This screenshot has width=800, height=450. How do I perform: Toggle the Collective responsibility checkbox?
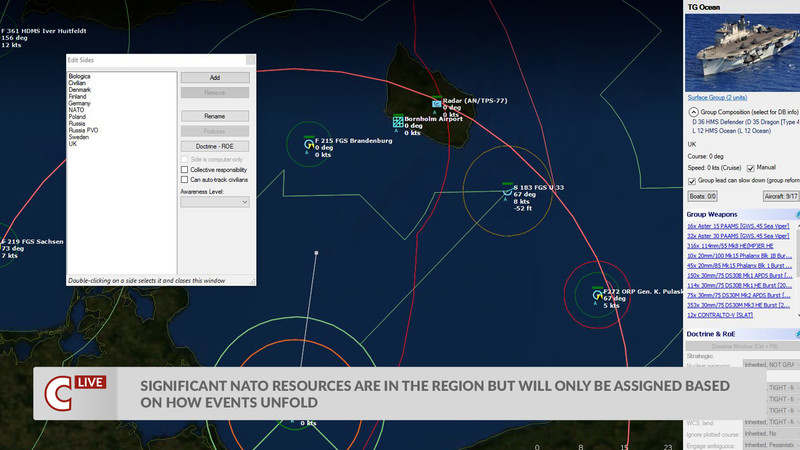pyautogui.click(x=184, y=169)
